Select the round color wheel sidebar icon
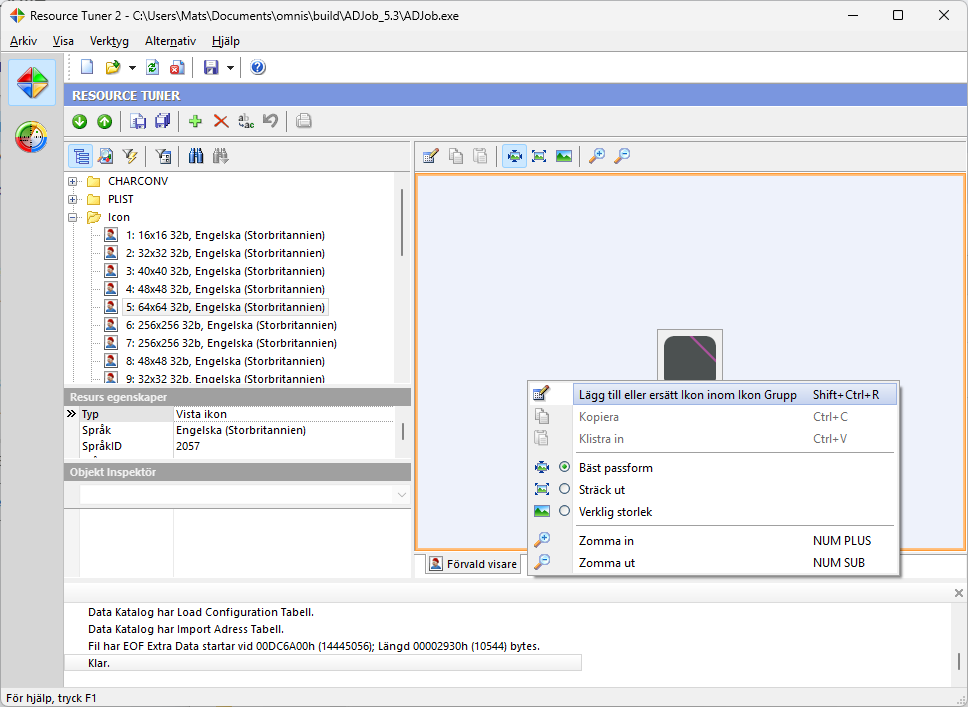This screenshot has width=968, height=707. (x=31, y=136)
